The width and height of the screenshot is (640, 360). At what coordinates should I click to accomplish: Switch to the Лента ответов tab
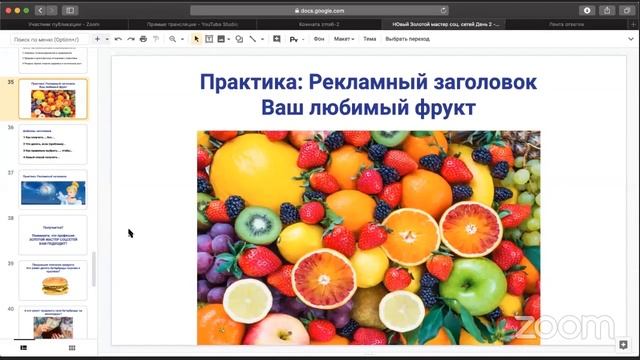click(x=567, y=24)
